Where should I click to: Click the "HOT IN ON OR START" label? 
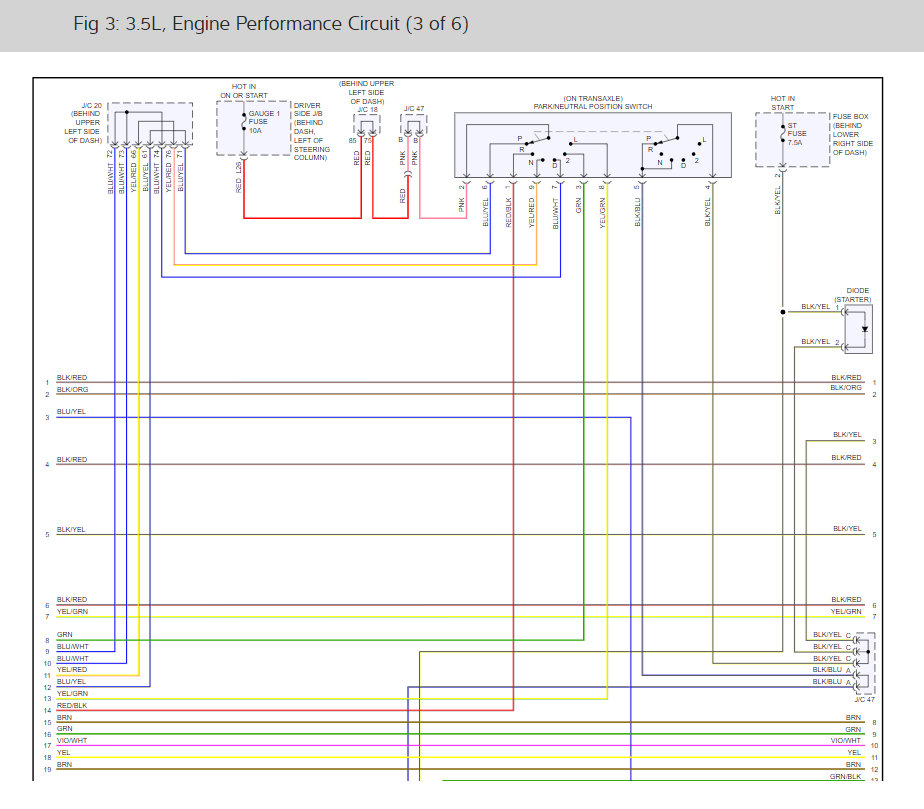[244, 91]
